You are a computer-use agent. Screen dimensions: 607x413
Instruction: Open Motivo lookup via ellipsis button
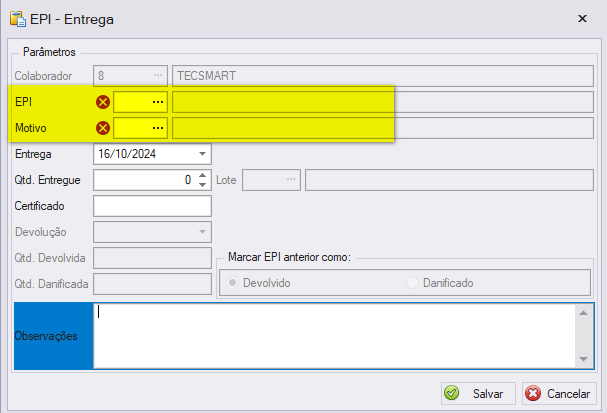click(158, 128)
